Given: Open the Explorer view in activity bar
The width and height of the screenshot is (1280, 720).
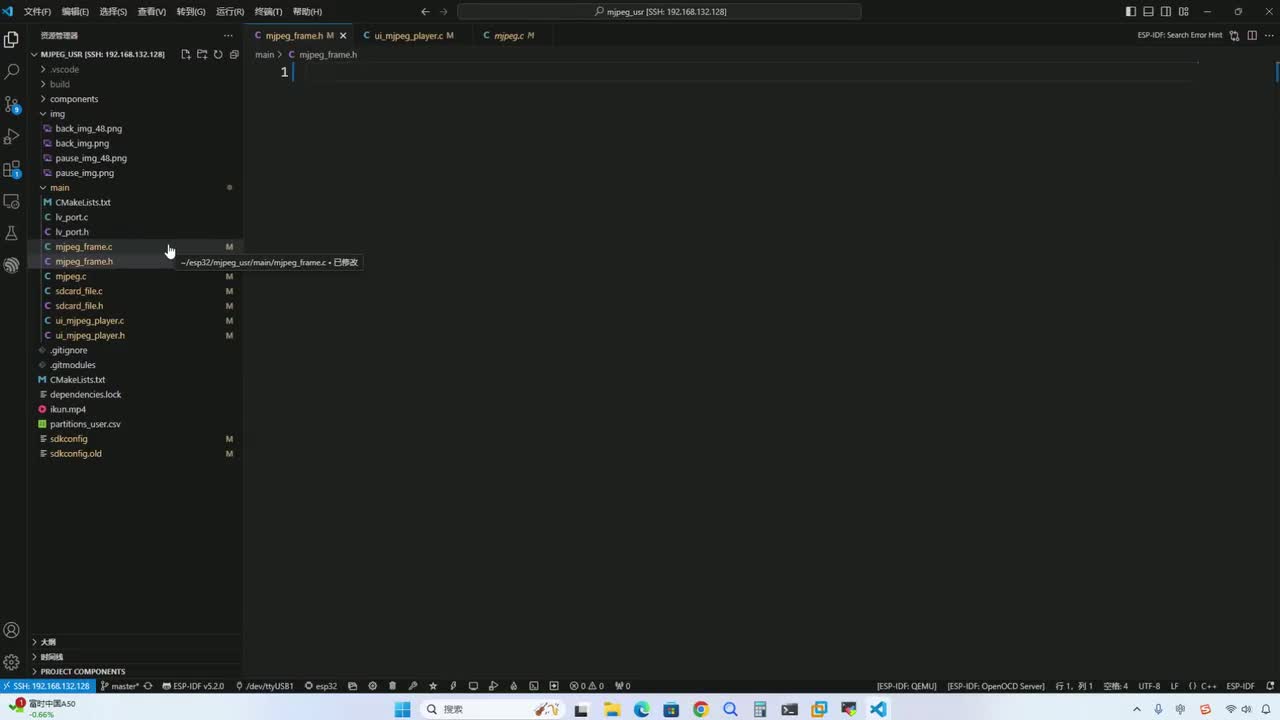Looking at the screenshot, I should (12, 40).
